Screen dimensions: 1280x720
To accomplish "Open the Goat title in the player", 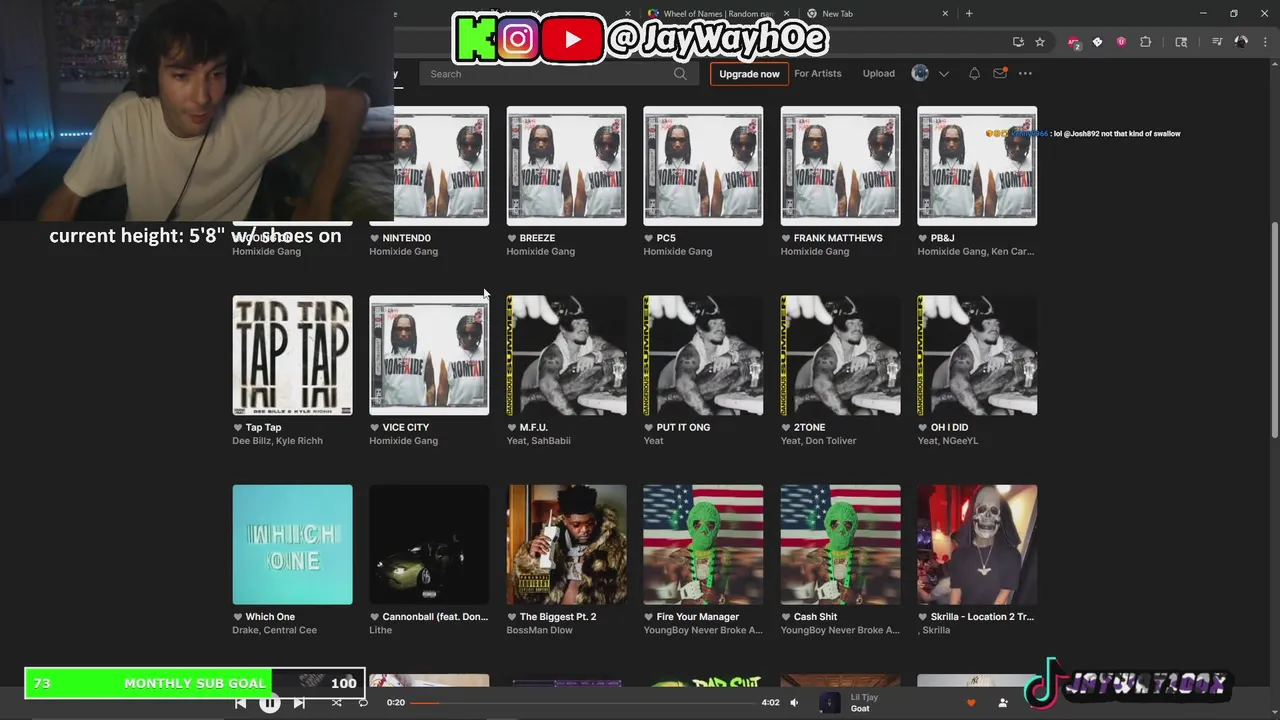I will [860, 709].
